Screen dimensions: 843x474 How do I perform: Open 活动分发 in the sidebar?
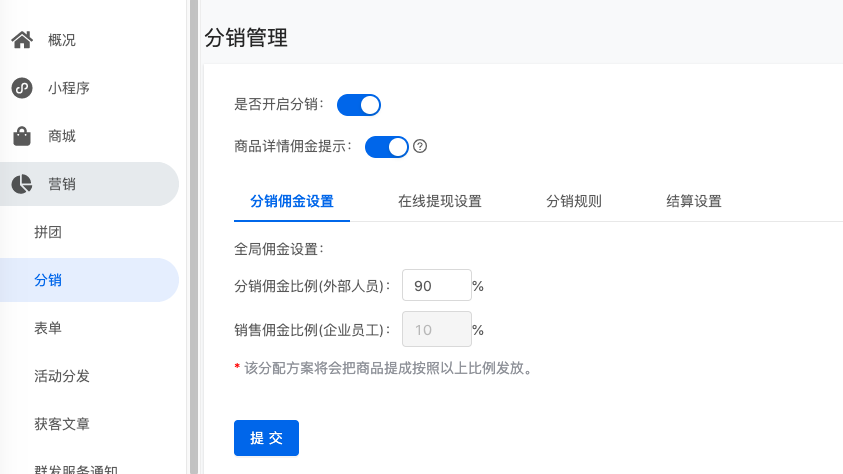click(x=89, y=376)
